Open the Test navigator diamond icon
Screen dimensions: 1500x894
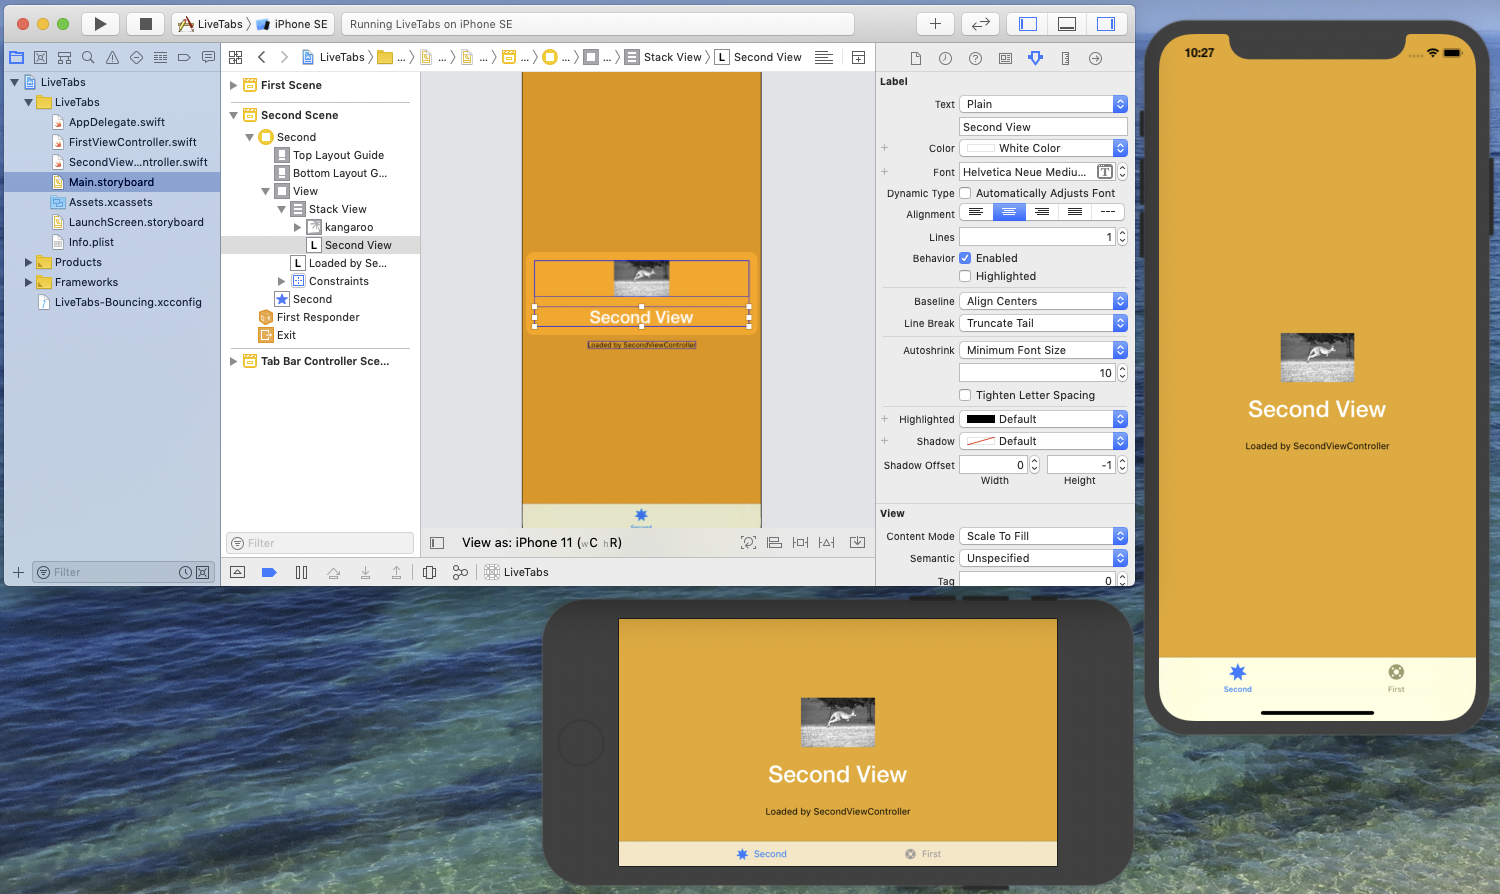tap(136, 58)
